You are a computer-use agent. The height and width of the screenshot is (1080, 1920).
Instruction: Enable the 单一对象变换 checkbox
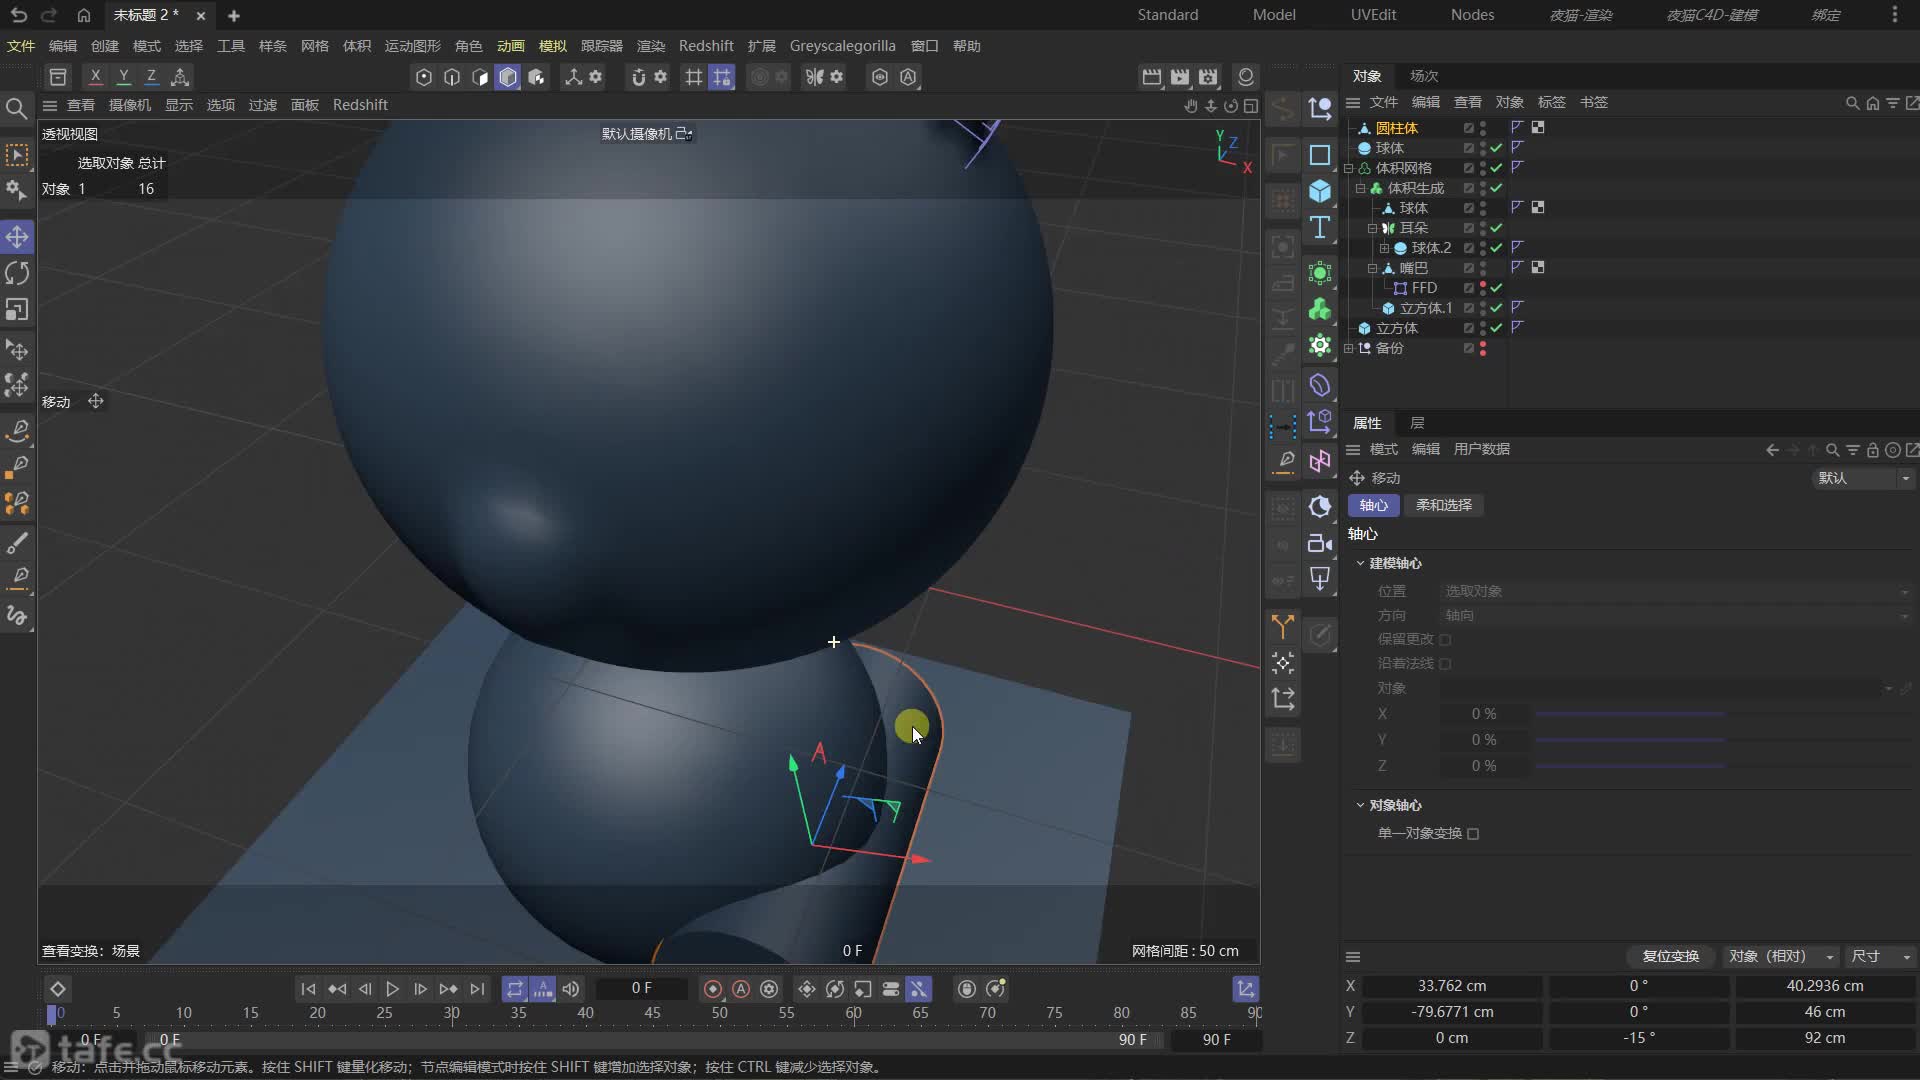(1473, 833)
